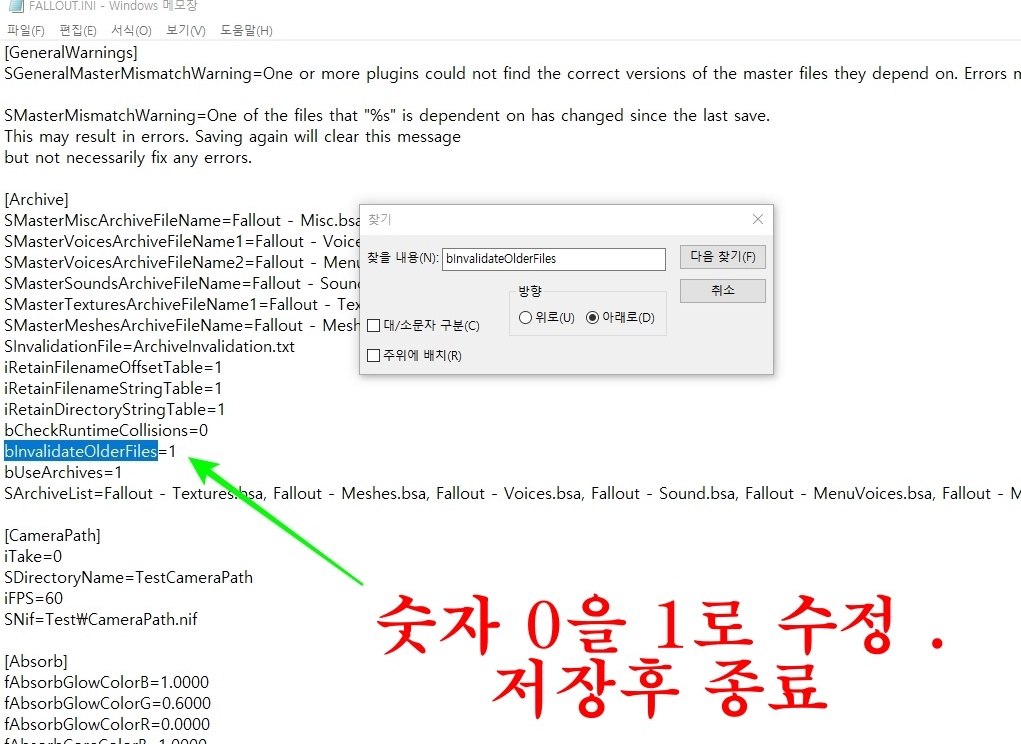
Task: Click the SMasterVoicesArchiveFileName1 line
Action: tap(182, 241)
